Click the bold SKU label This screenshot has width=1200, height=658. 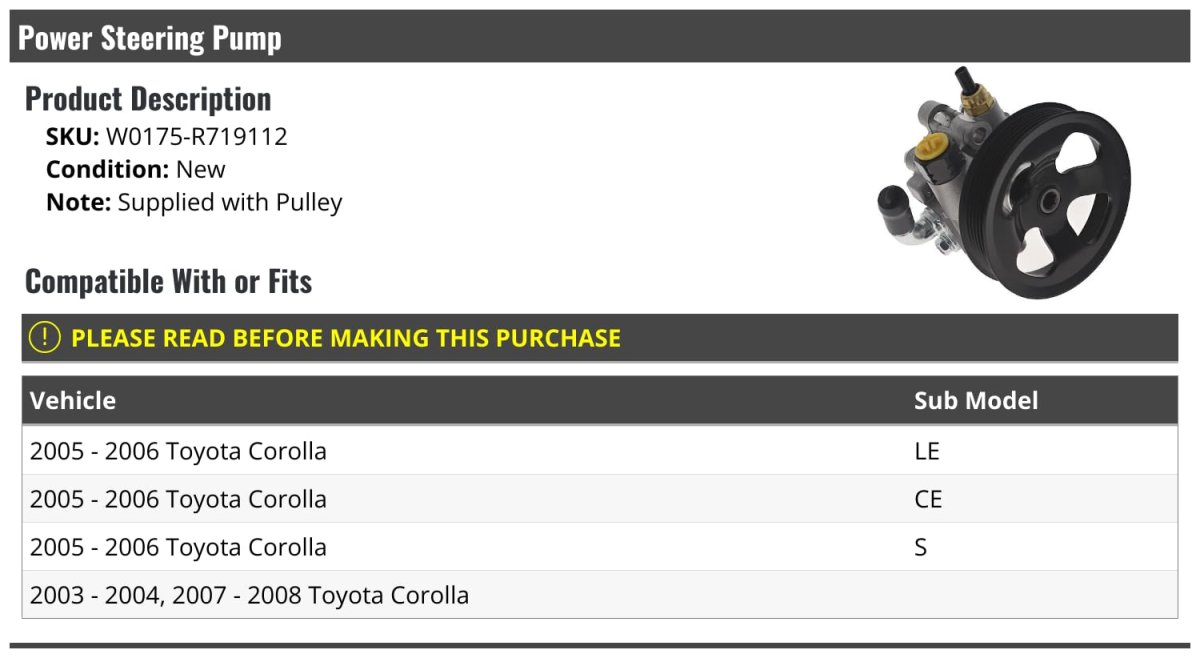(72, 137)
